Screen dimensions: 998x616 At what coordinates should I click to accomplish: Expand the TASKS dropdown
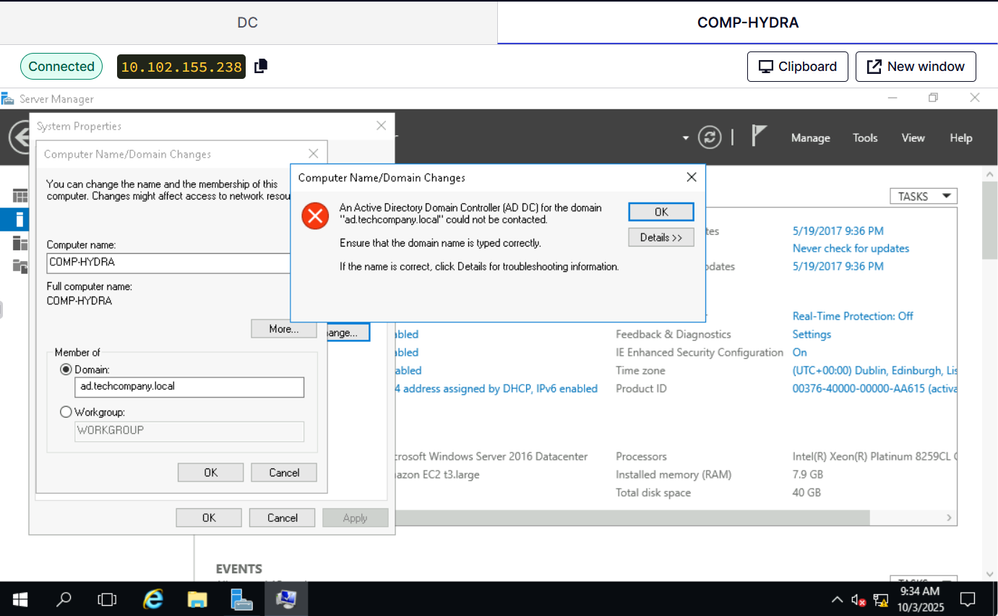tap(923, 196)
